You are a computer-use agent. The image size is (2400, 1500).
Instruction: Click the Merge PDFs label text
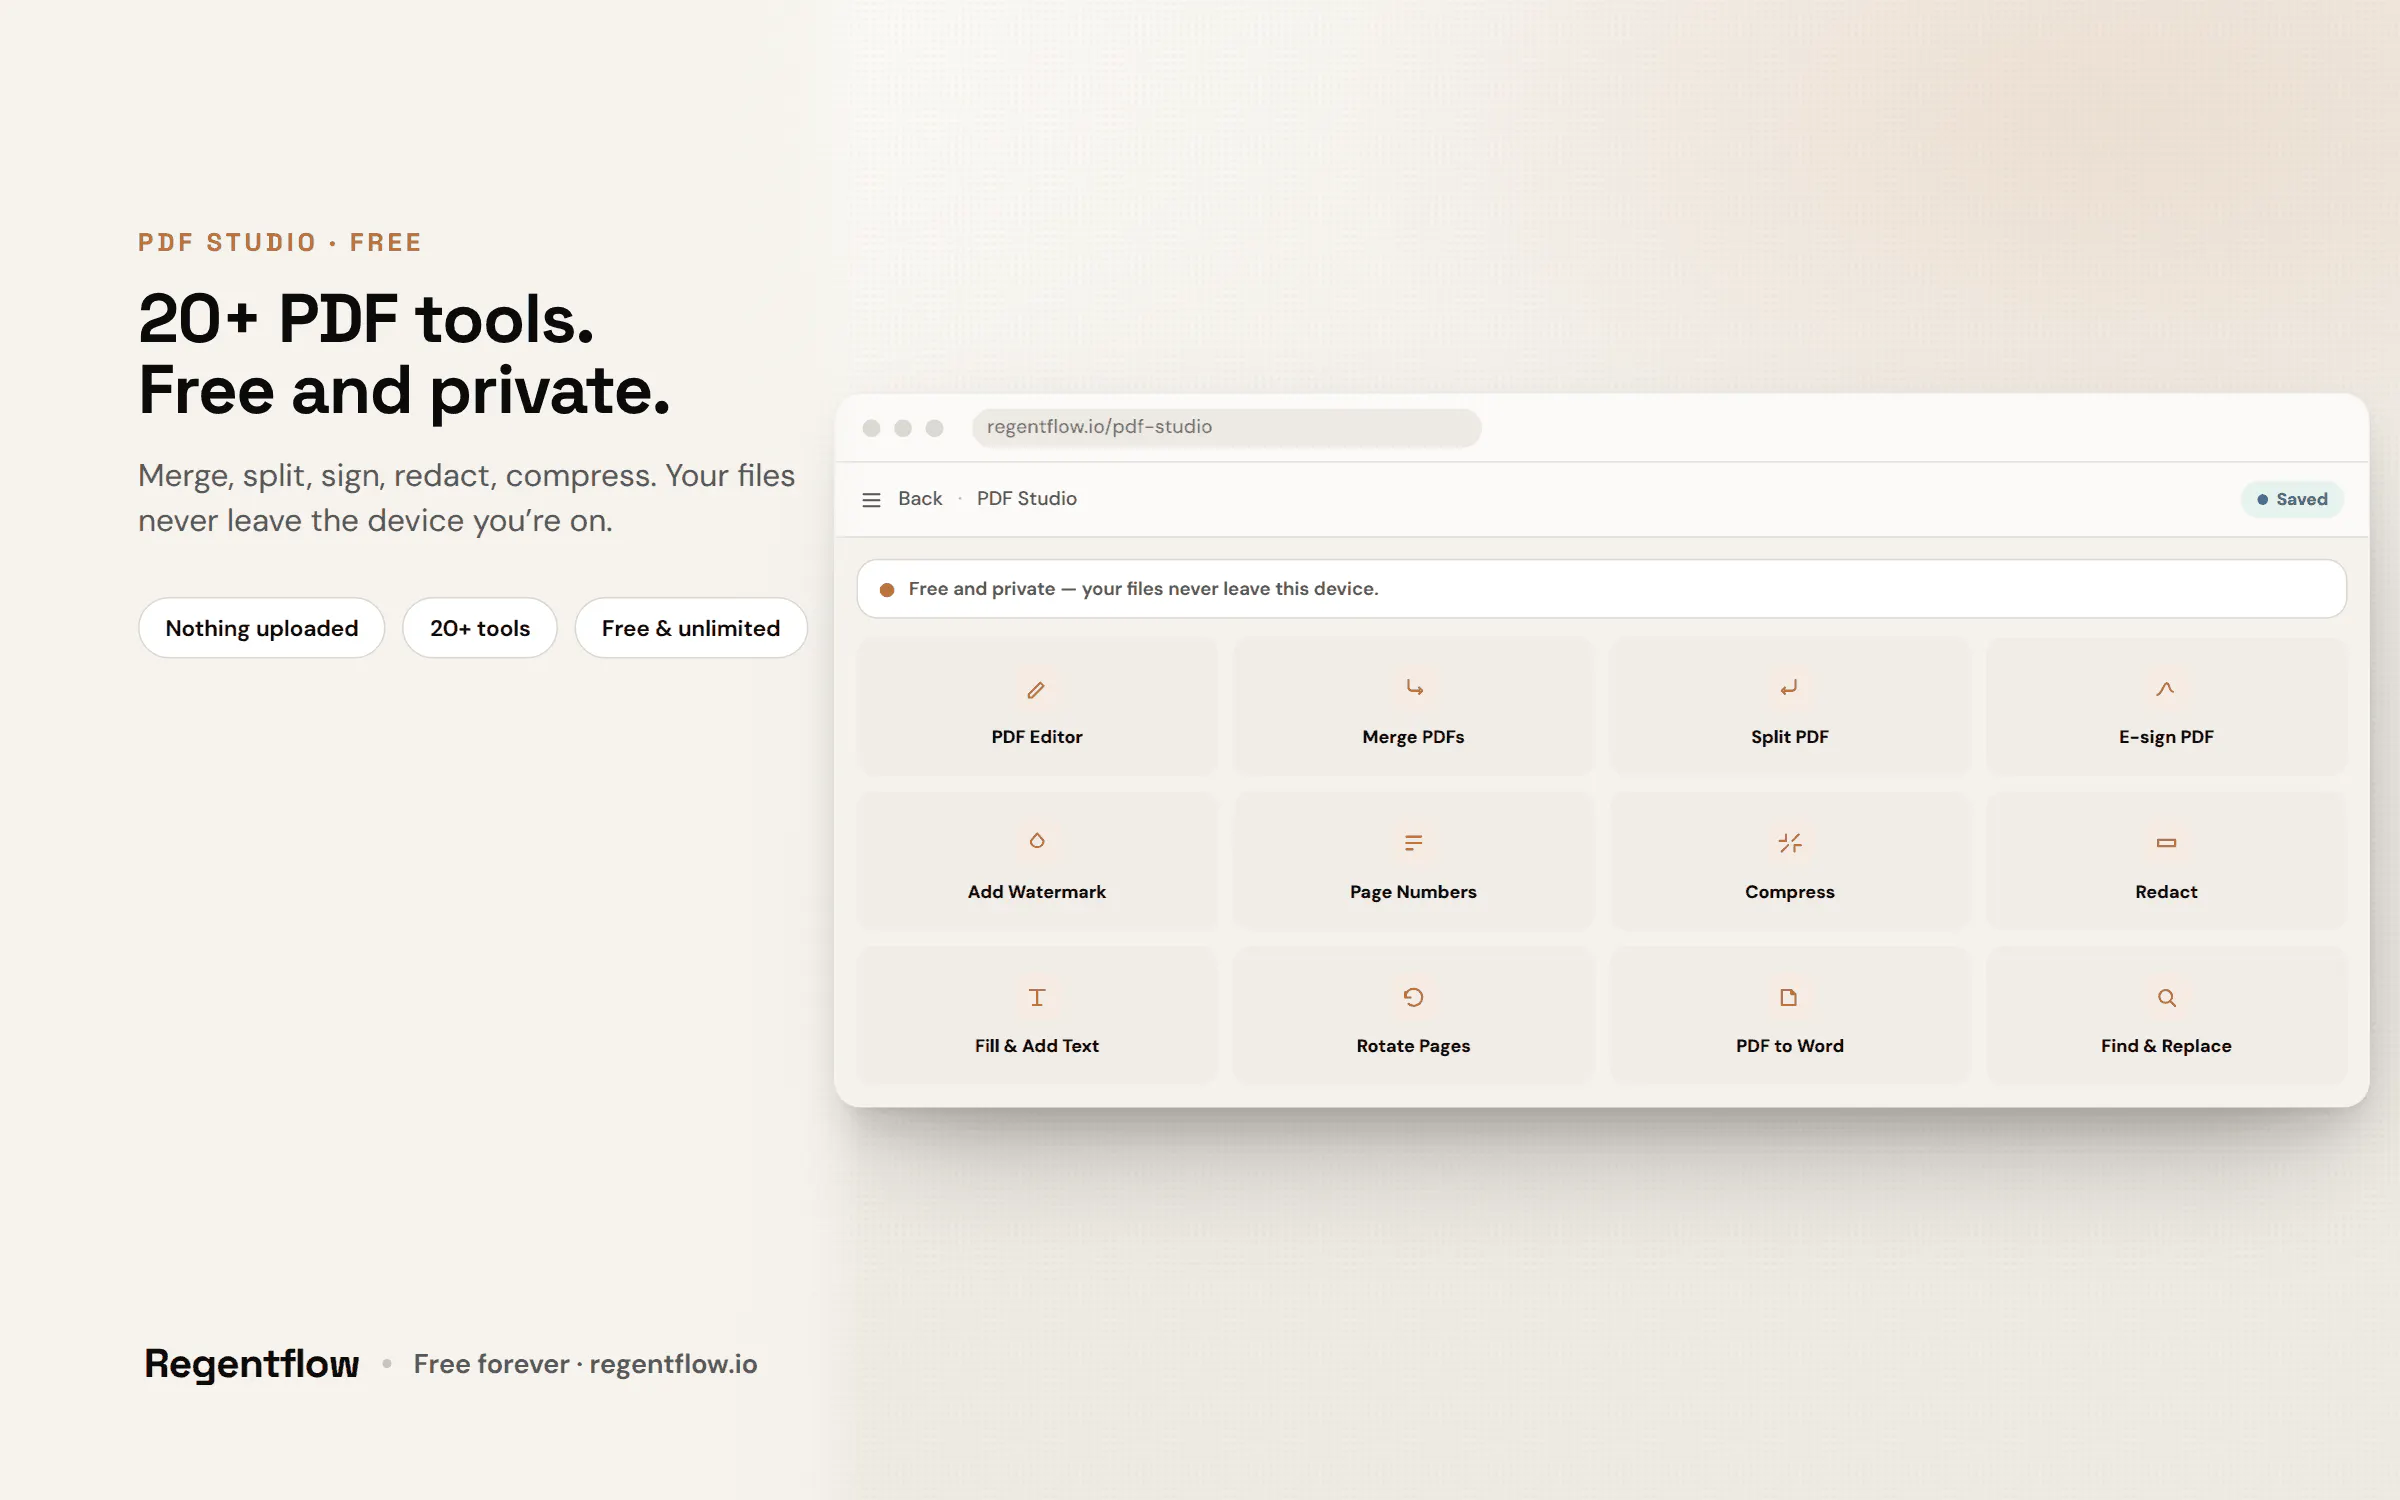pyautogui.click(x=1413, y=737)
